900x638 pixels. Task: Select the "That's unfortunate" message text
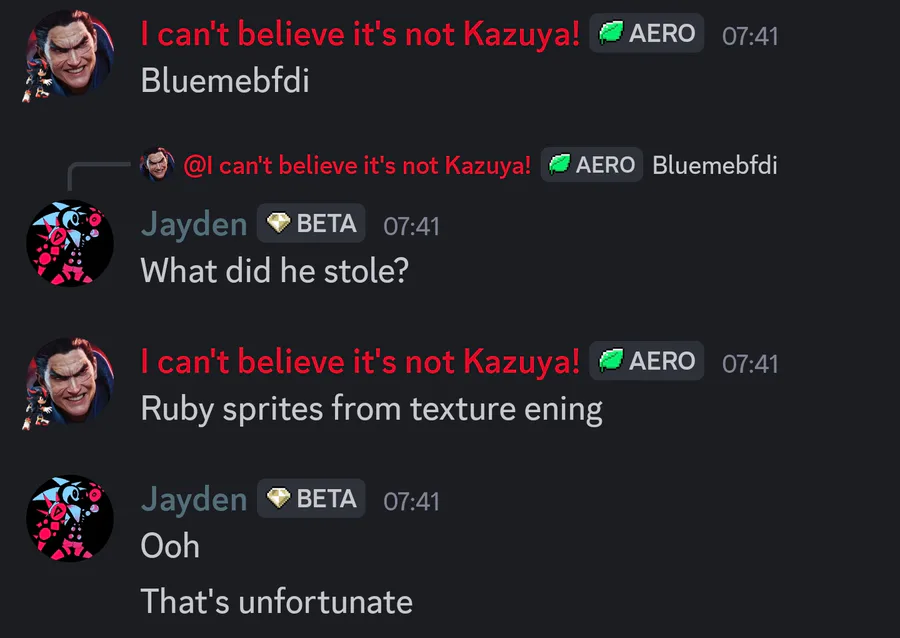pos(276,601)
